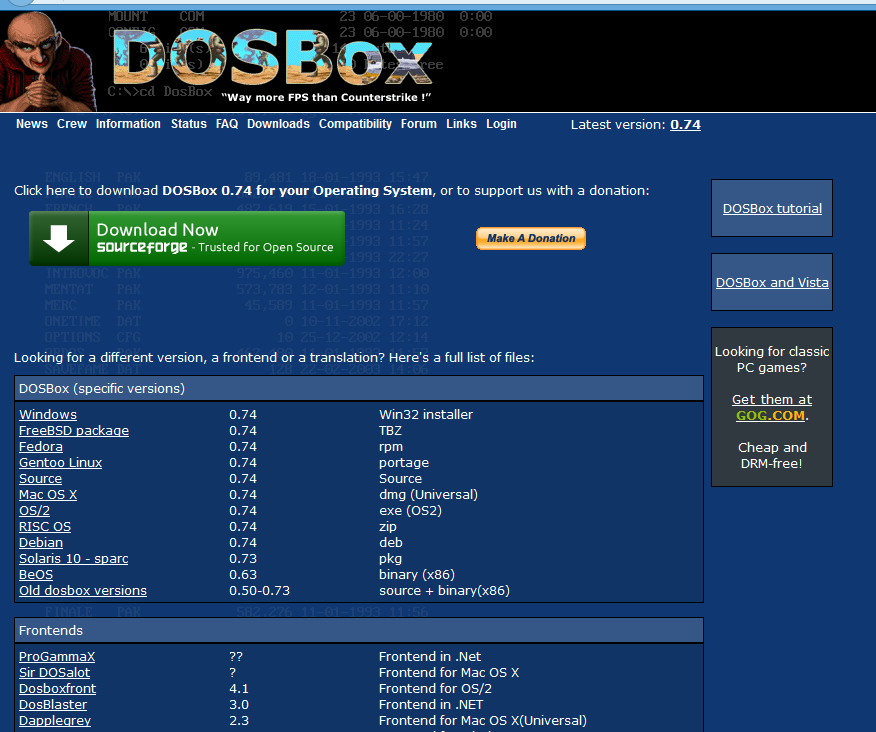Open the ProGammaX frontend link
This screenshot has height=732, width=876.
click(57, 657)
